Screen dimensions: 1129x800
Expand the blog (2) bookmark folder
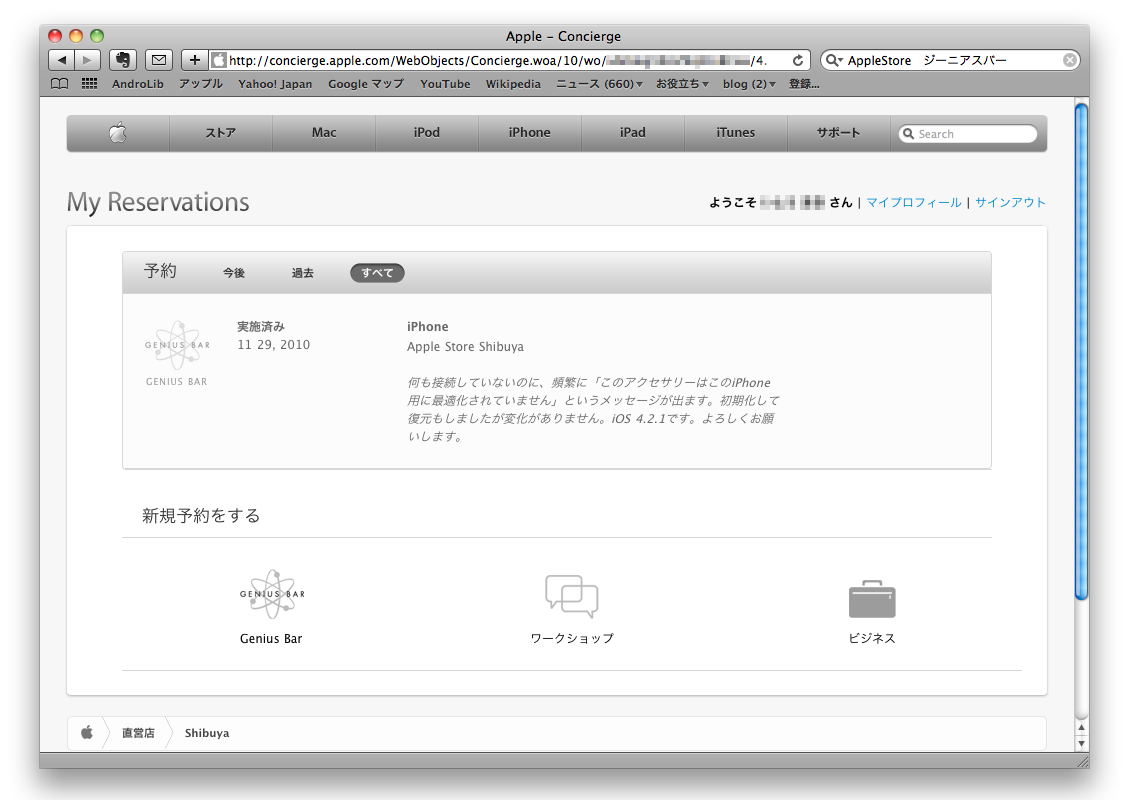click(x=749, y=84)
